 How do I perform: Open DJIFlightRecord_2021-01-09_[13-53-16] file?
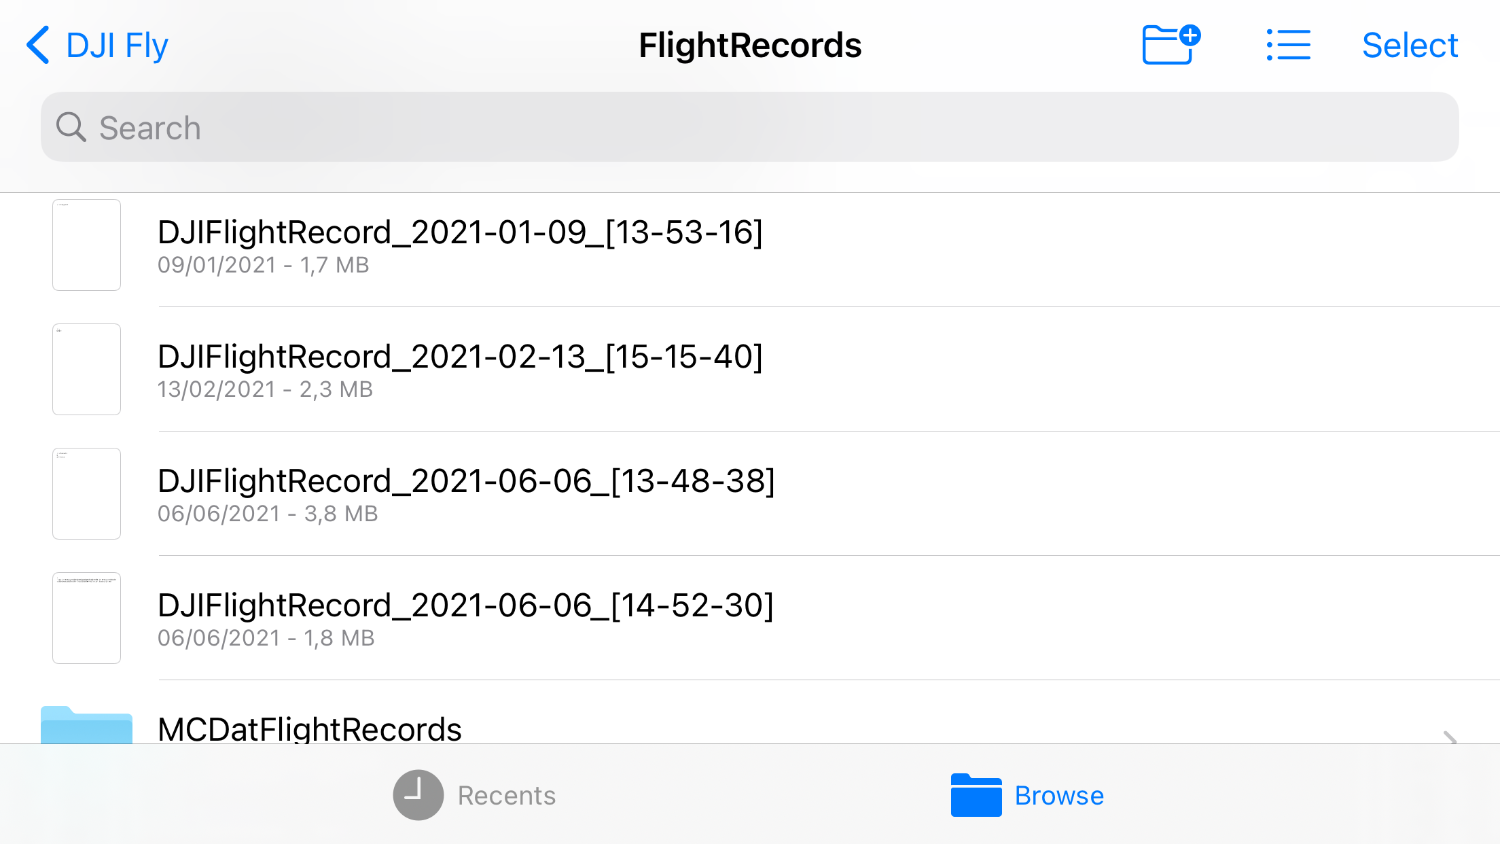click(x=750, y=245)
